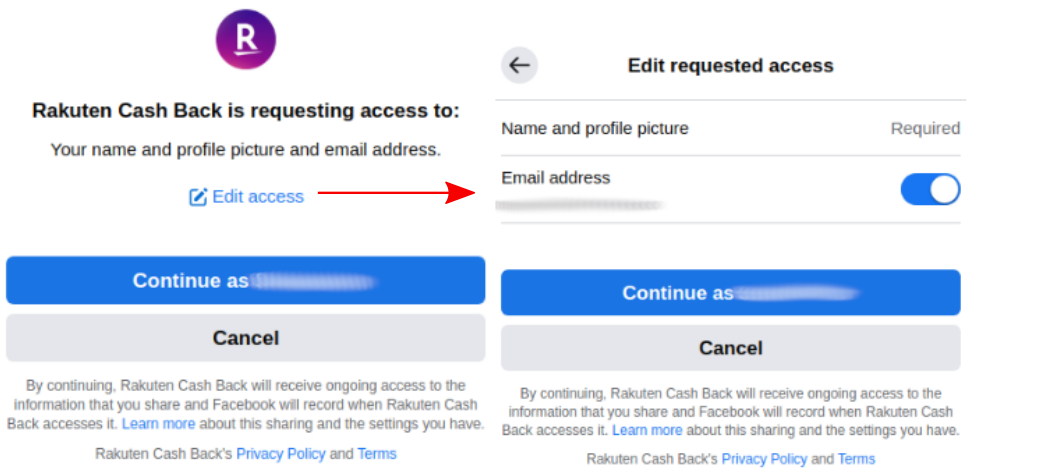The width and height of the screenshot is (1054, 476).
Task: Disable the Email address sharing toggle
Action: (930, 189)
